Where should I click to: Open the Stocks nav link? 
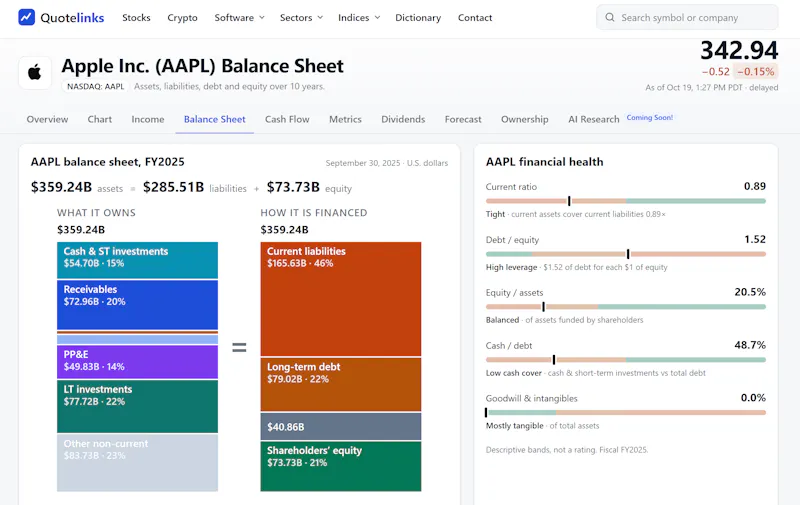point(136,17)
